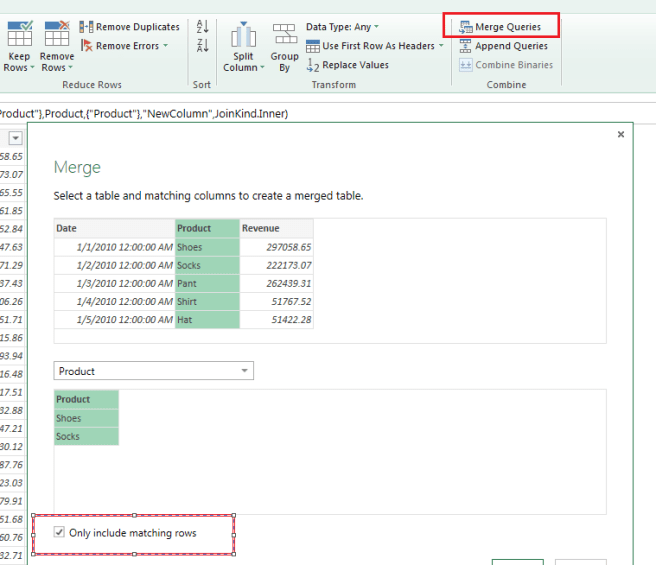
Task: Close the Merge dialog with X
Action: coord(620,134)
